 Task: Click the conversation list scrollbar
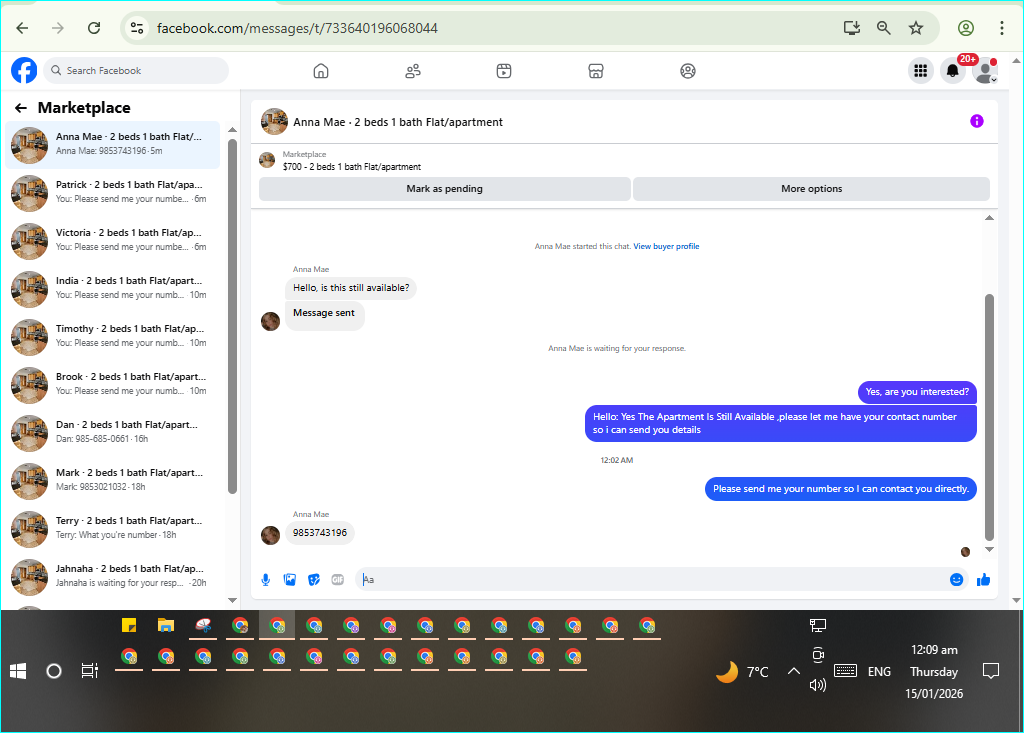232,316
